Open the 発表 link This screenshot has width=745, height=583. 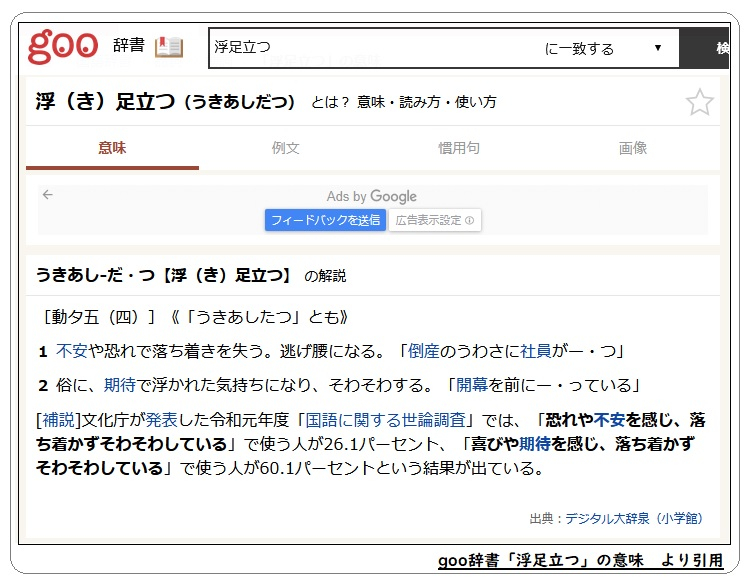[162, 420]
